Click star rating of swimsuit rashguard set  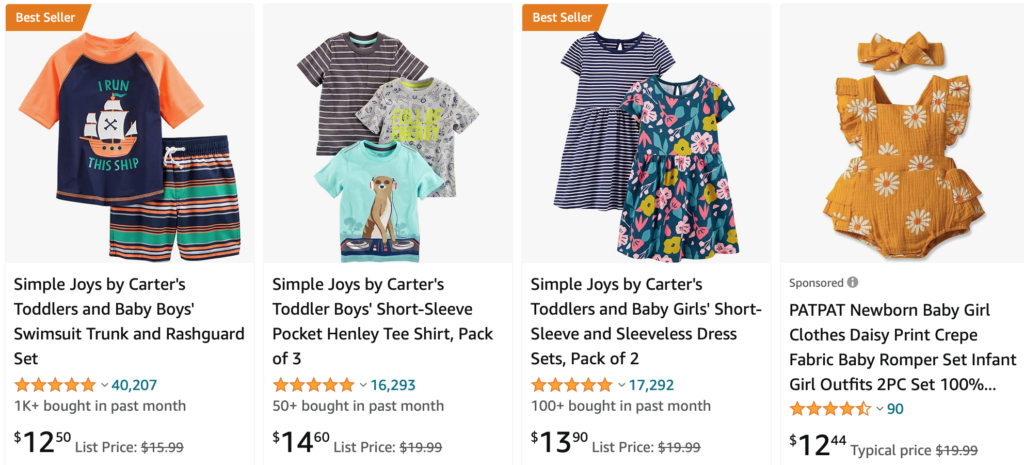coord(54,385)
